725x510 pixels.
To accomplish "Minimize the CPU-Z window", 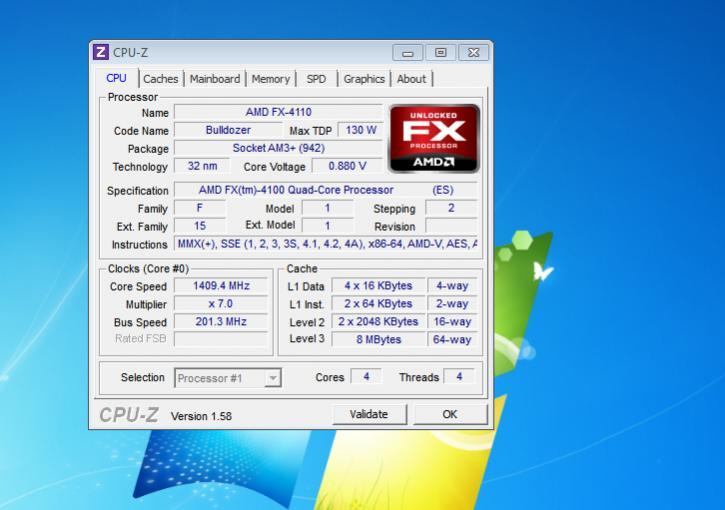I will (x=407, y=53).
